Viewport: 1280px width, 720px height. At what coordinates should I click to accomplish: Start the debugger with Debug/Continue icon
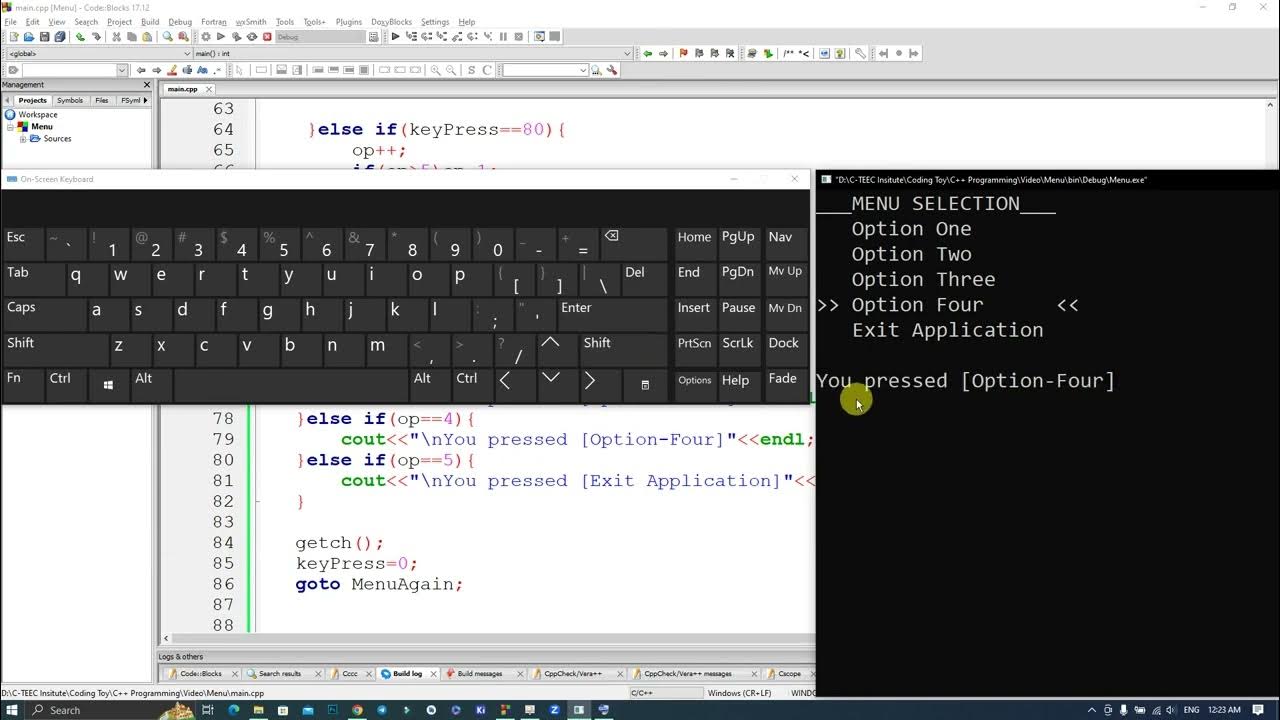tap(396, 36)
